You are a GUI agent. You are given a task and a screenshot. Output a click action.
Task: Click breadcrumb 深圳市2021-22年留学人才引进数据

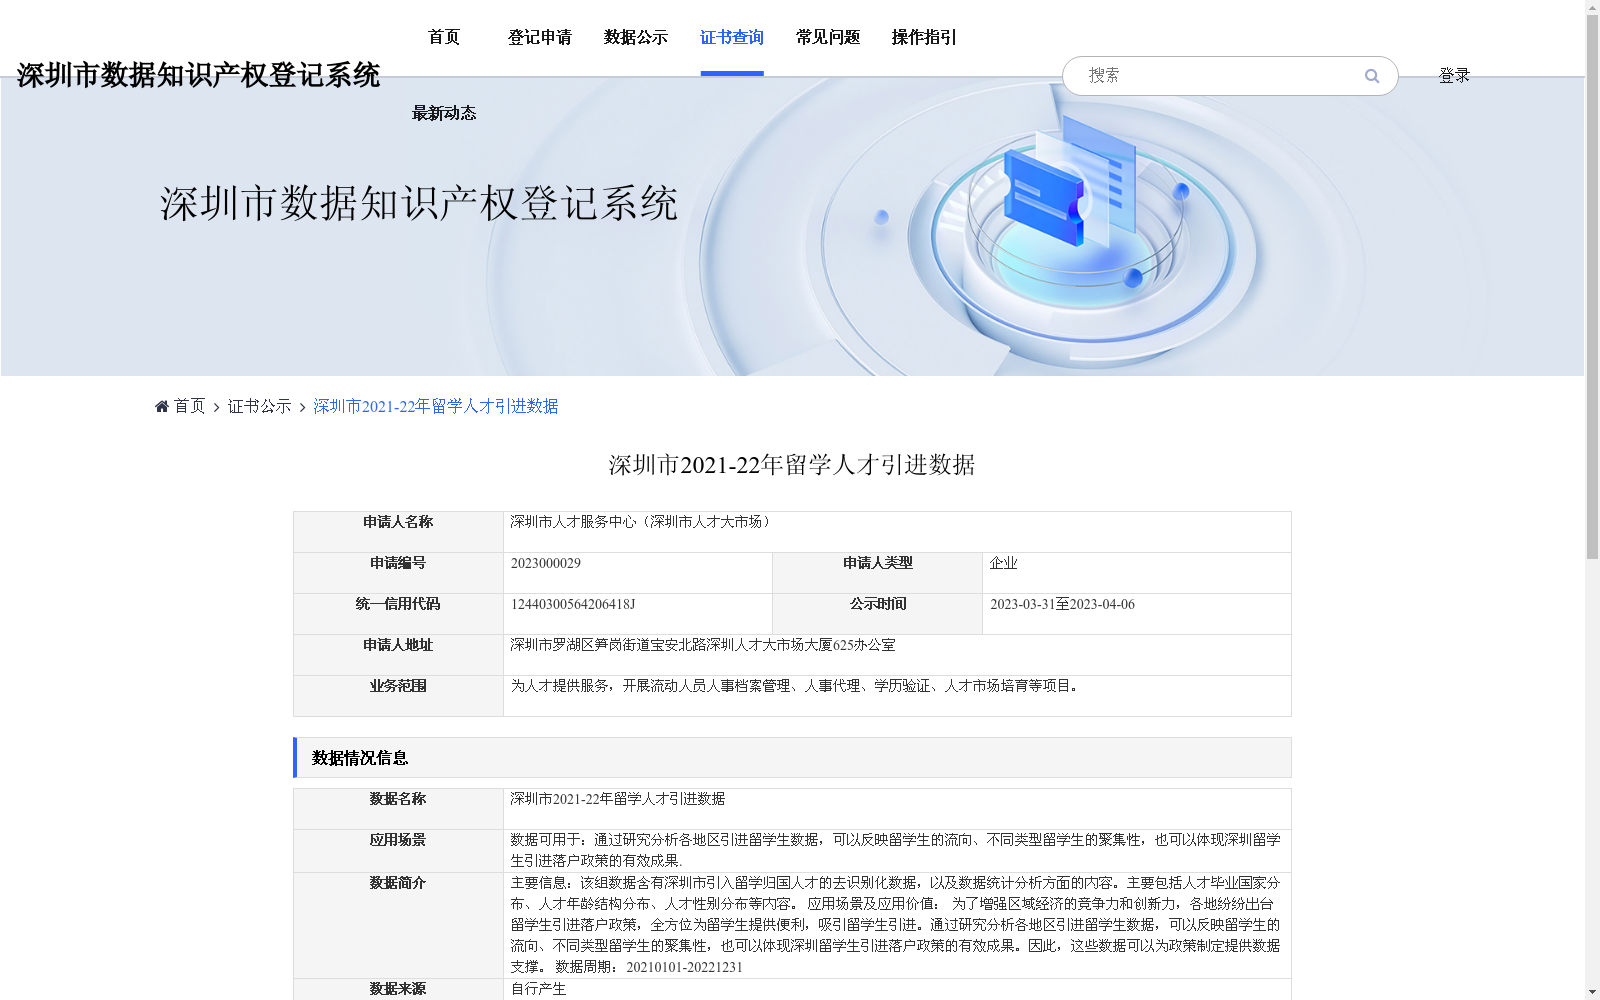[436, 406]
